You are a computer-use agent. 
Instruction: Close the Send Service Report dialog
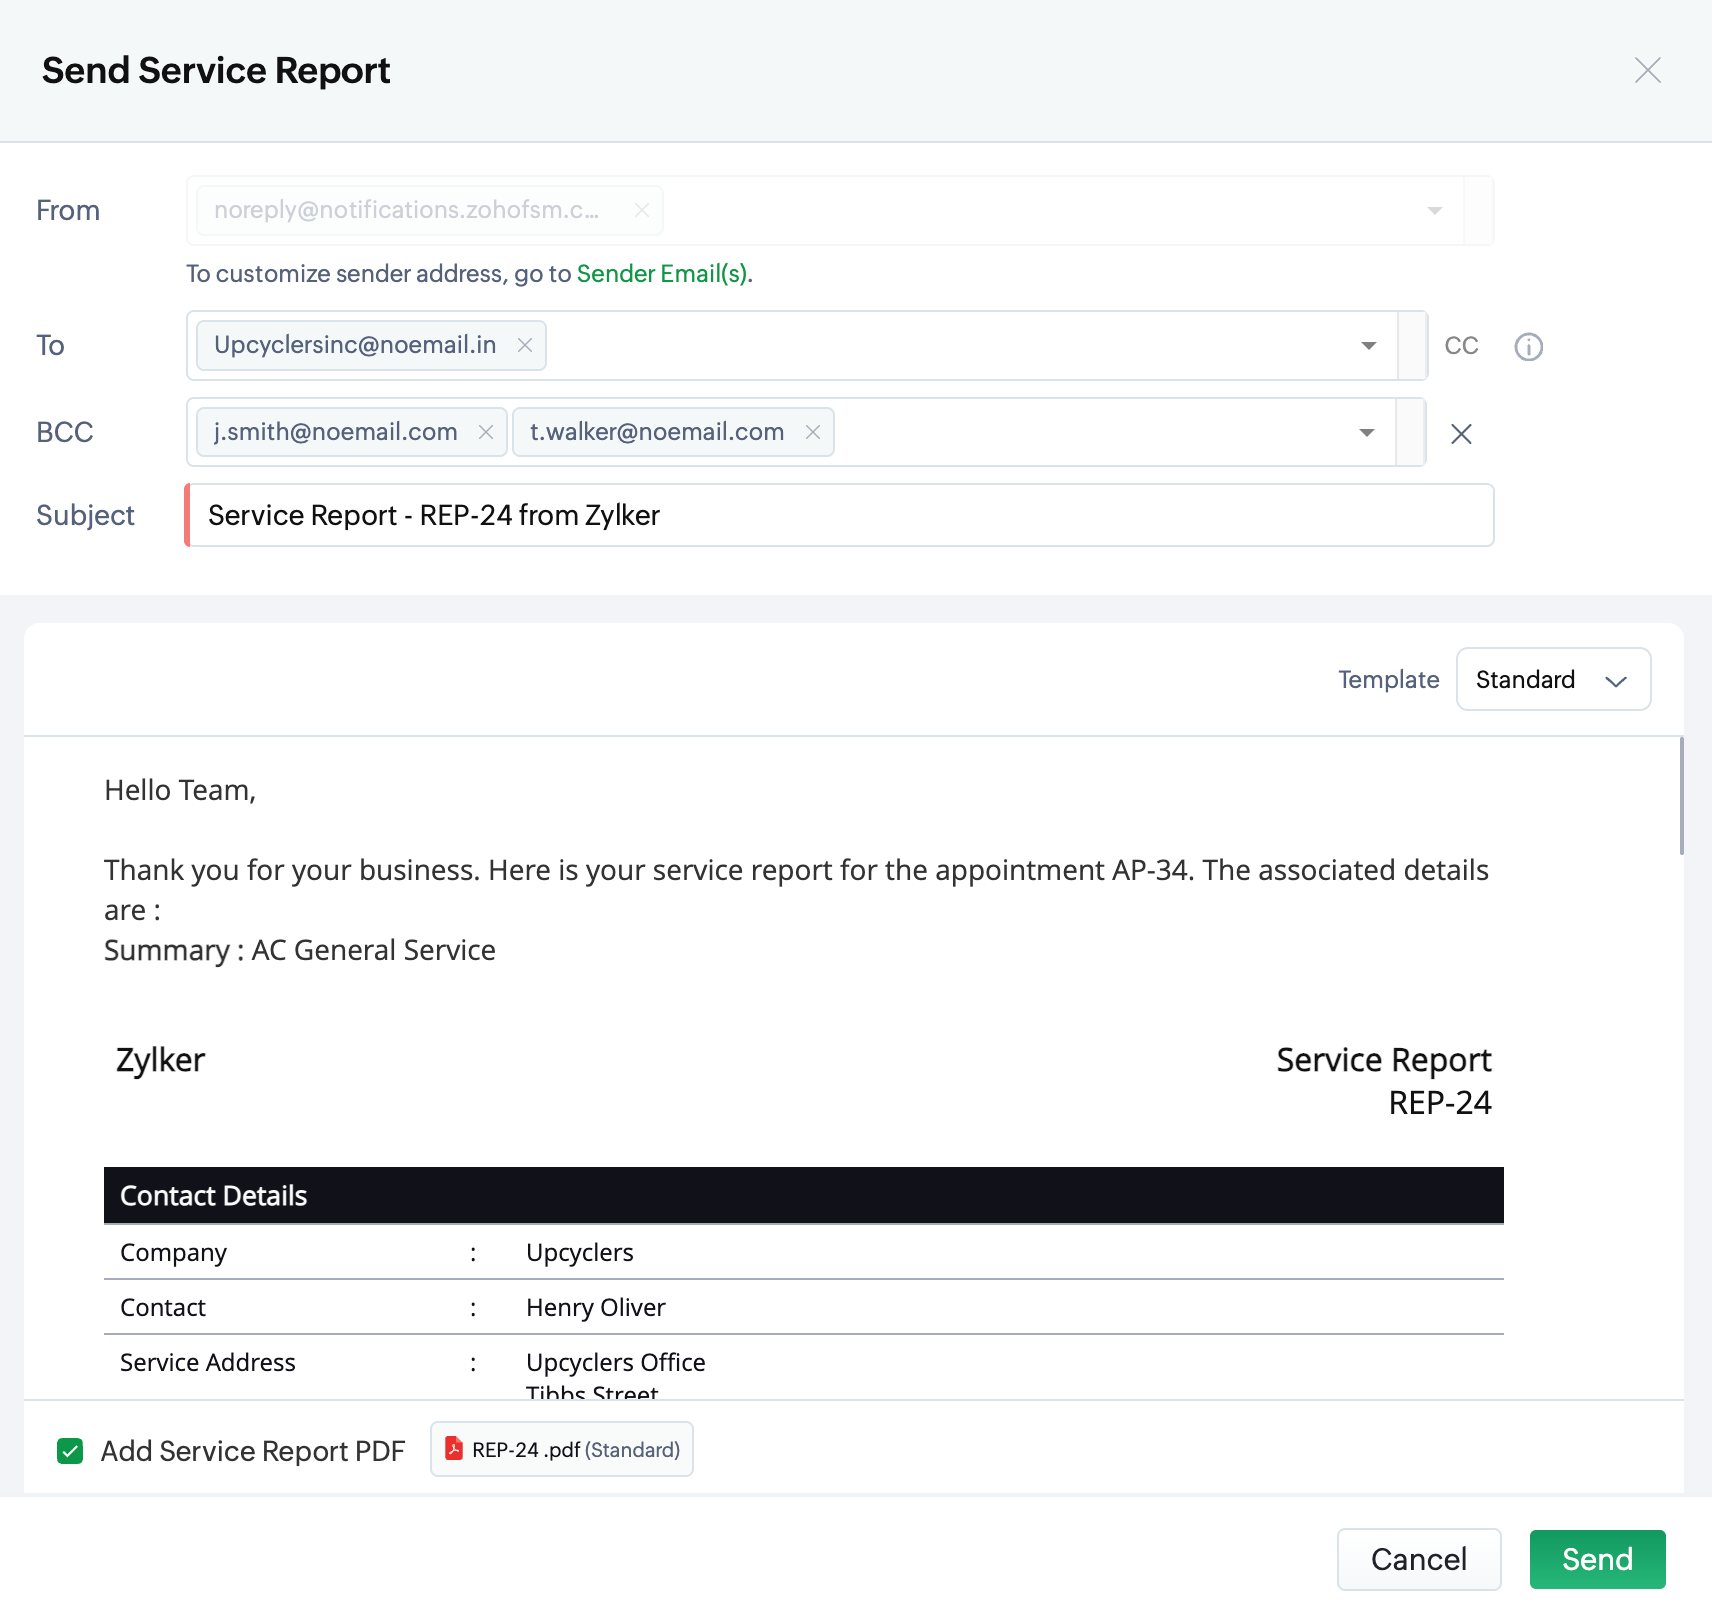click(x=1647, y=70)
